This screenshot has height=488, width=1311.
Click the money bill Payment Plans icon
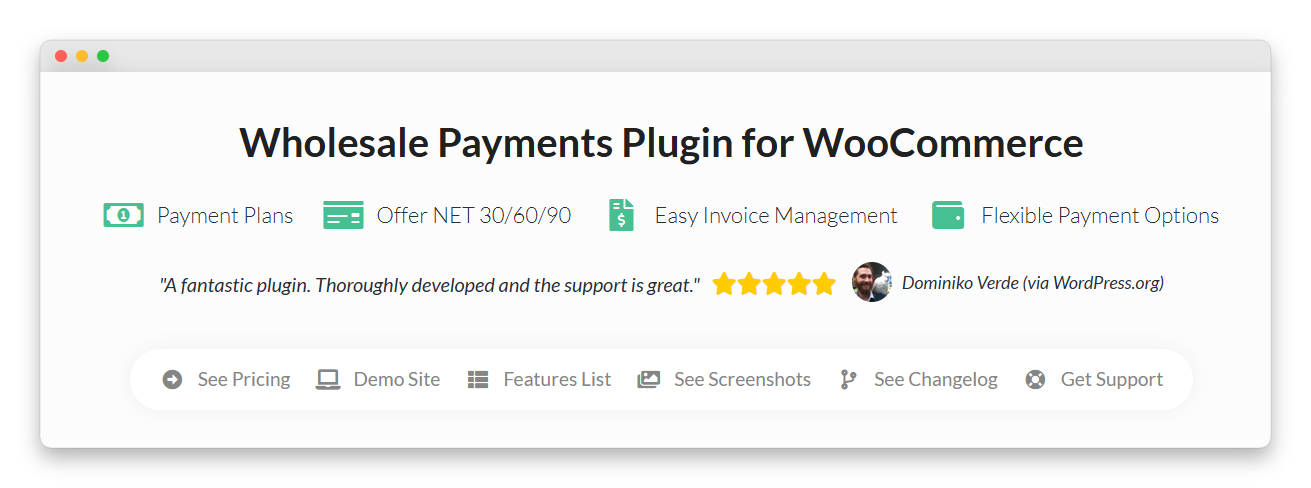124,215
